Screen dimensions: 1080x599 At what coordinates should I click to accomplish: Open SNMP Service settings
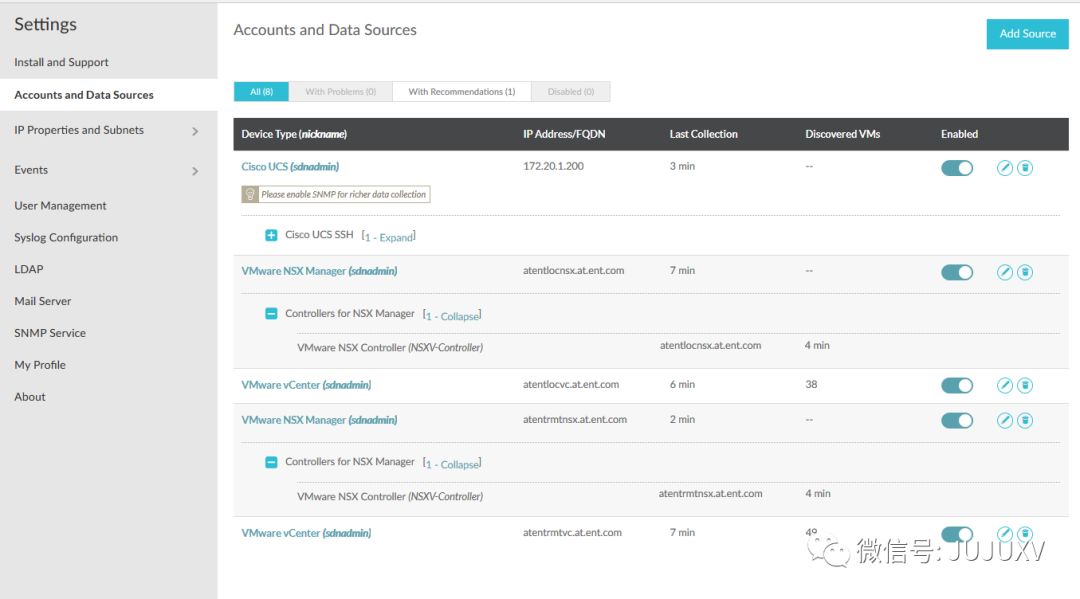(x=50, y=333)
